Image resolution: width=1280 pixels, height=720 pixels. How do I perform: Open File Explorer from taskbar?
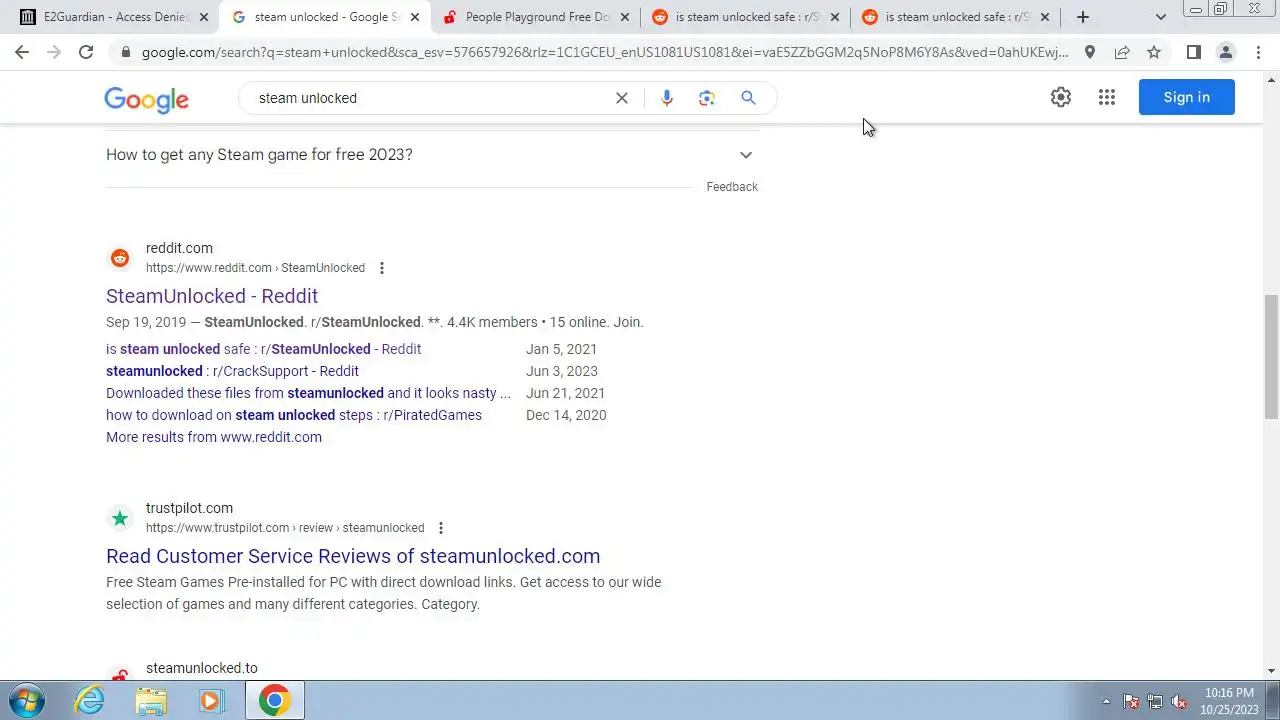click(150, 700)
